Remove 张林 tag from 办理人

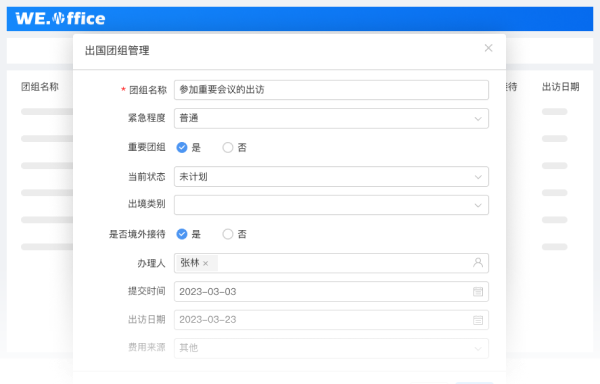(x=205, y=264)
